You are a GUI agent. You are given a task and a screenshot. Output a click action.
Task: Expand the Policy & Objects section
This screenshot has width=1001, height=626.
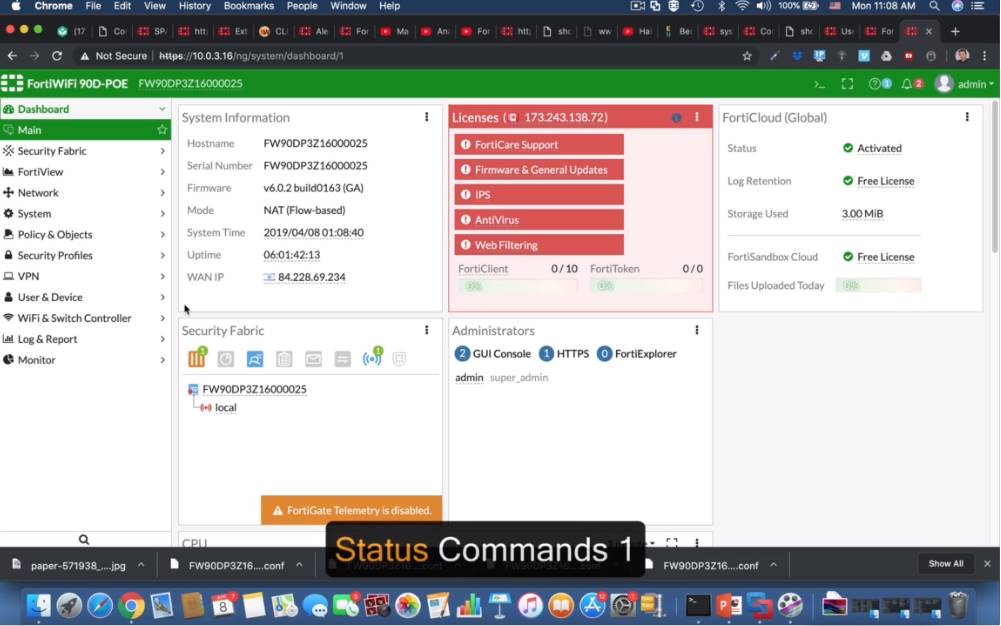coord(85,235)
